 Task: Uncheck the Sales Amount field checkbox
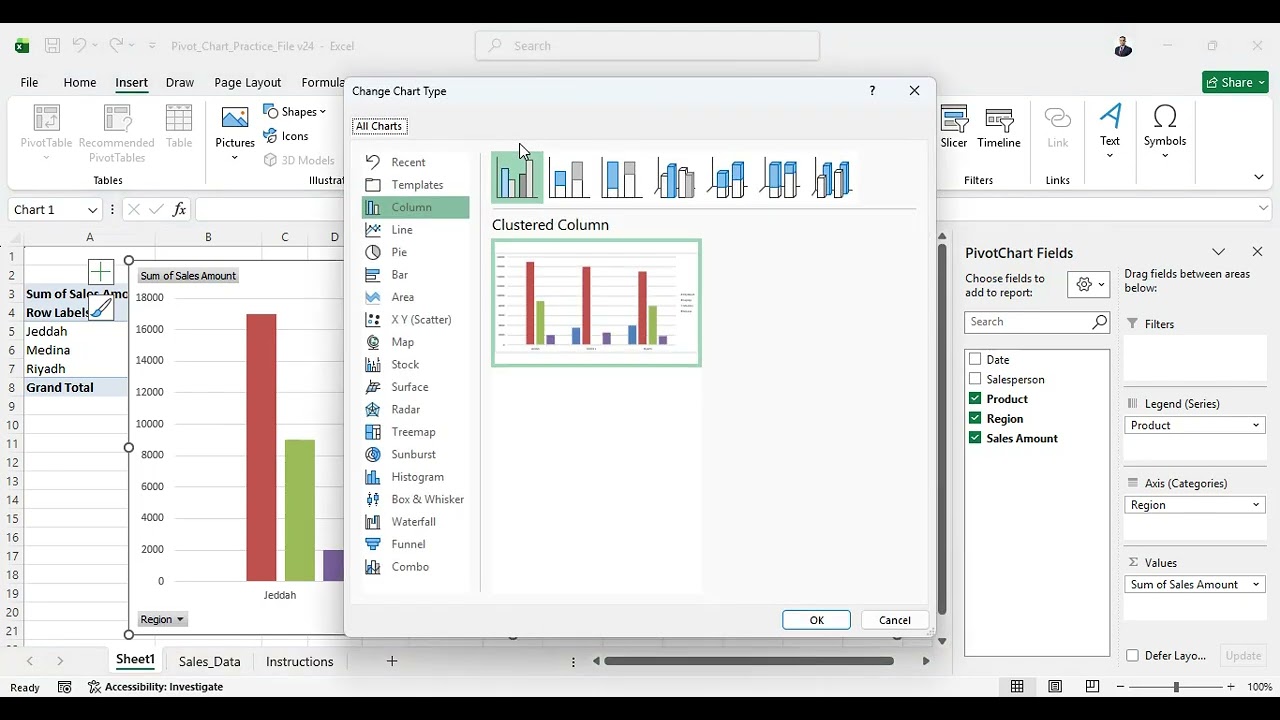pos(975,438)
